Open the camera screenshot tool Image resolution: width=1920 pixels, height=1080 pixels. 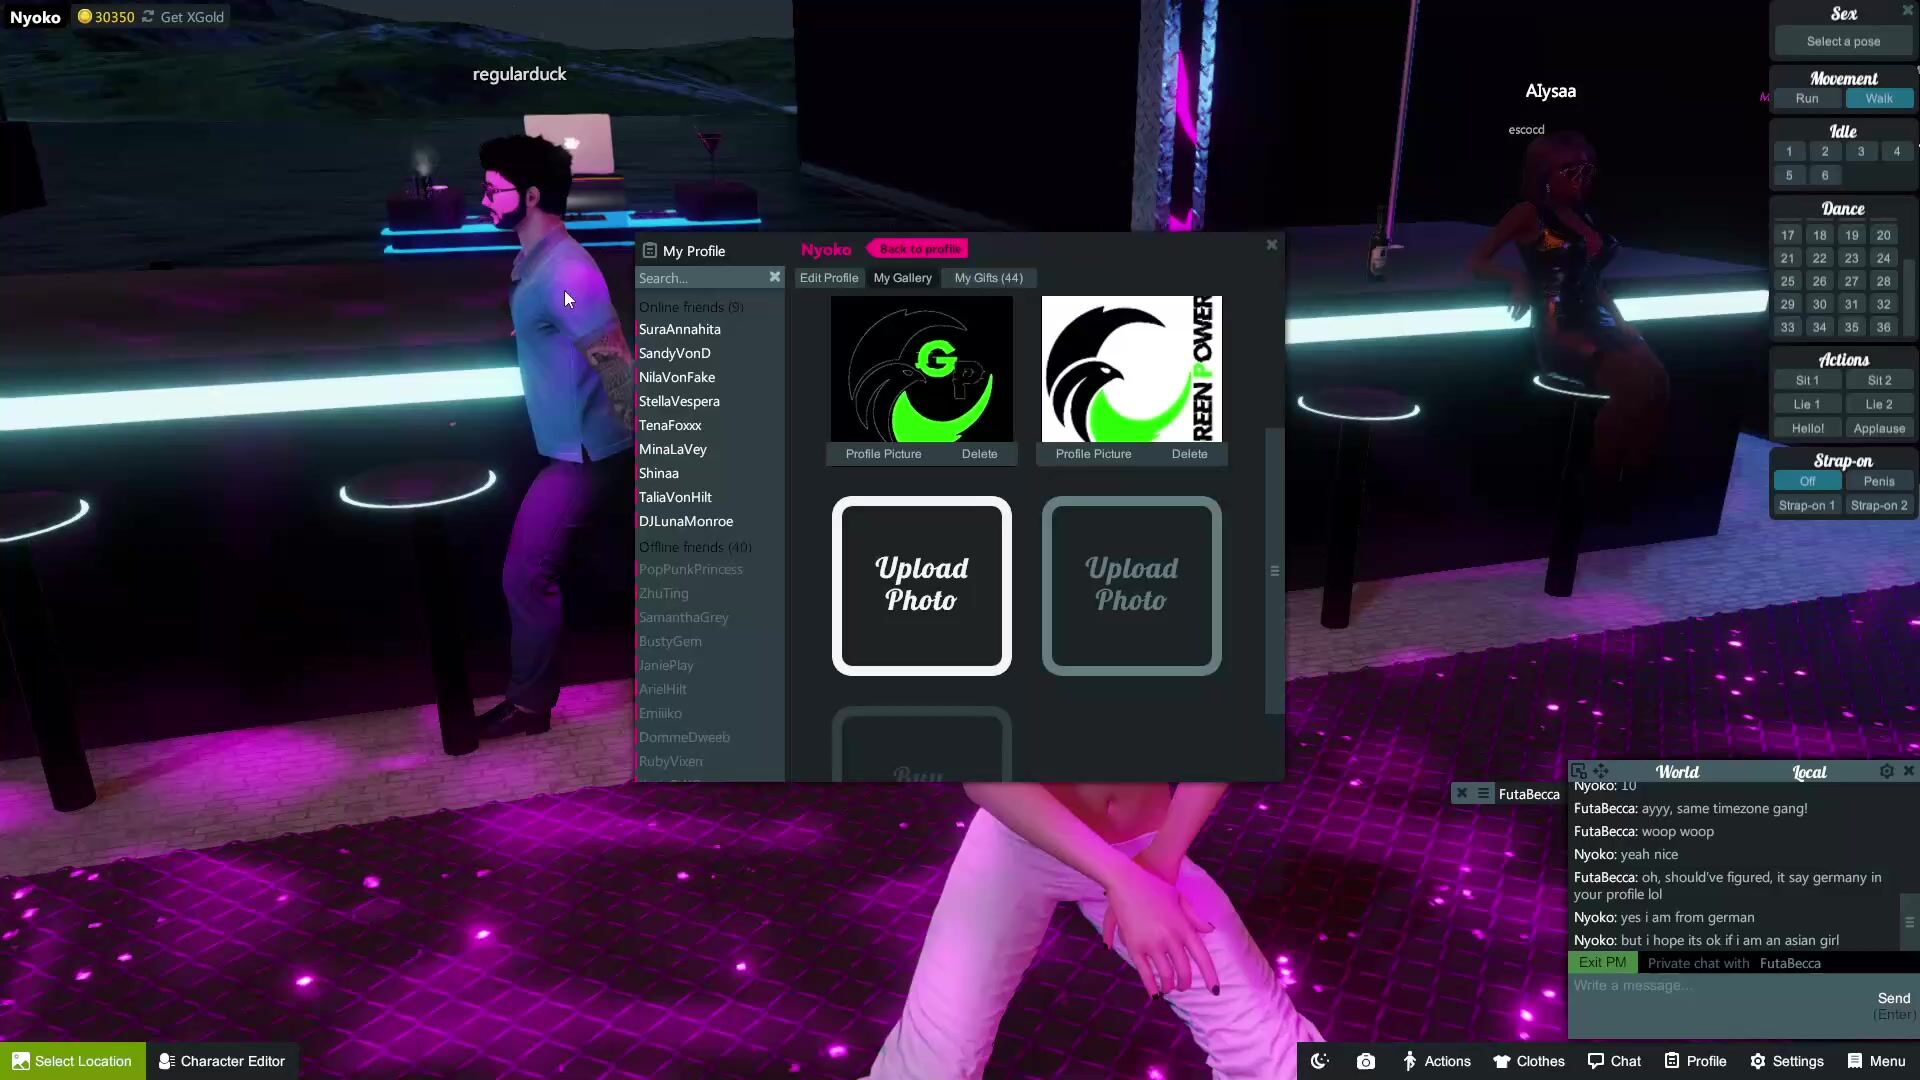coord(1366,1061)
